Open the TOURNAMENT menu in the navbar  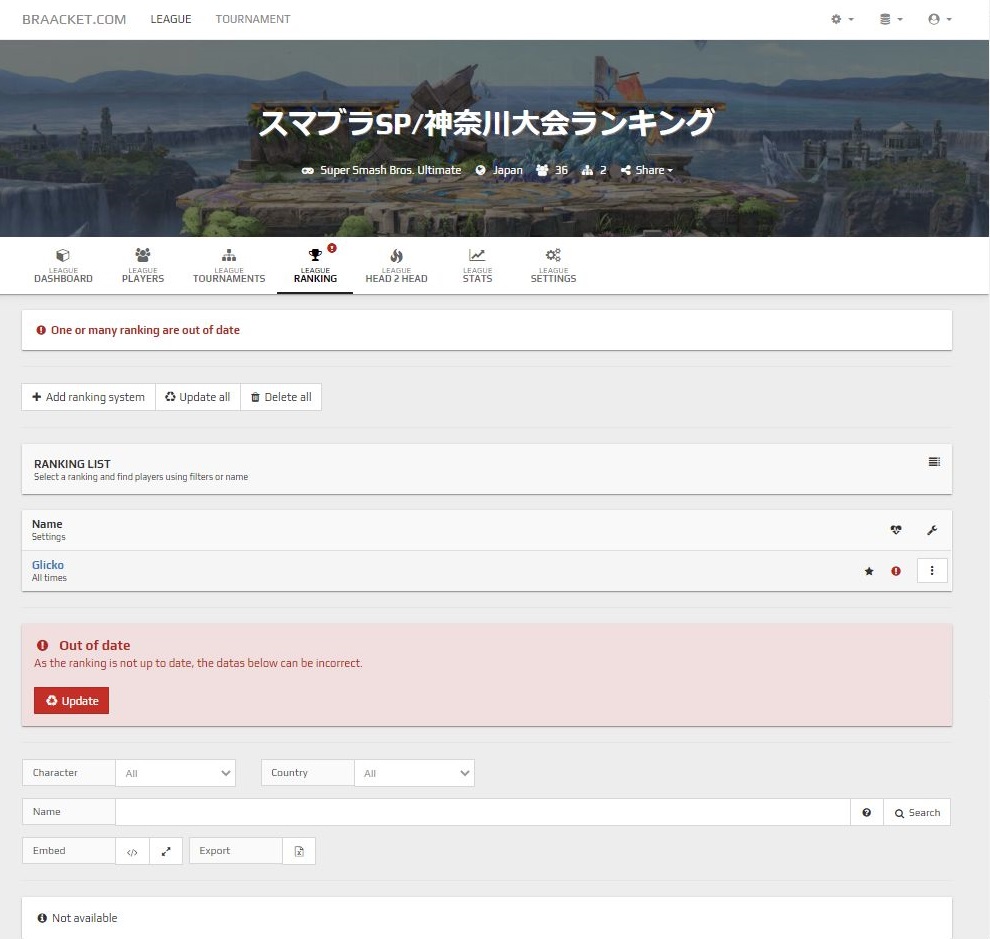pos(253,20)
